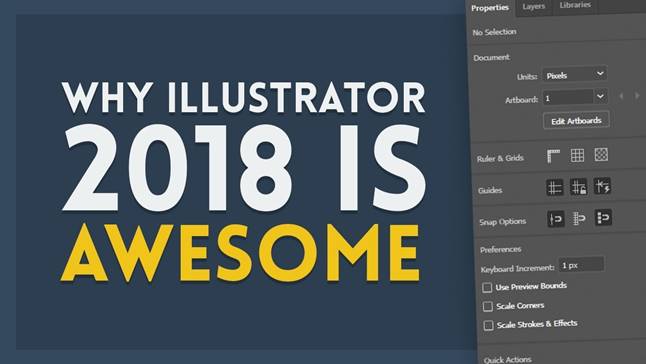Lock guides icon with padlock
Viewport: 646px width, 364px height.
pyautogui.click(x=579, y=187)
